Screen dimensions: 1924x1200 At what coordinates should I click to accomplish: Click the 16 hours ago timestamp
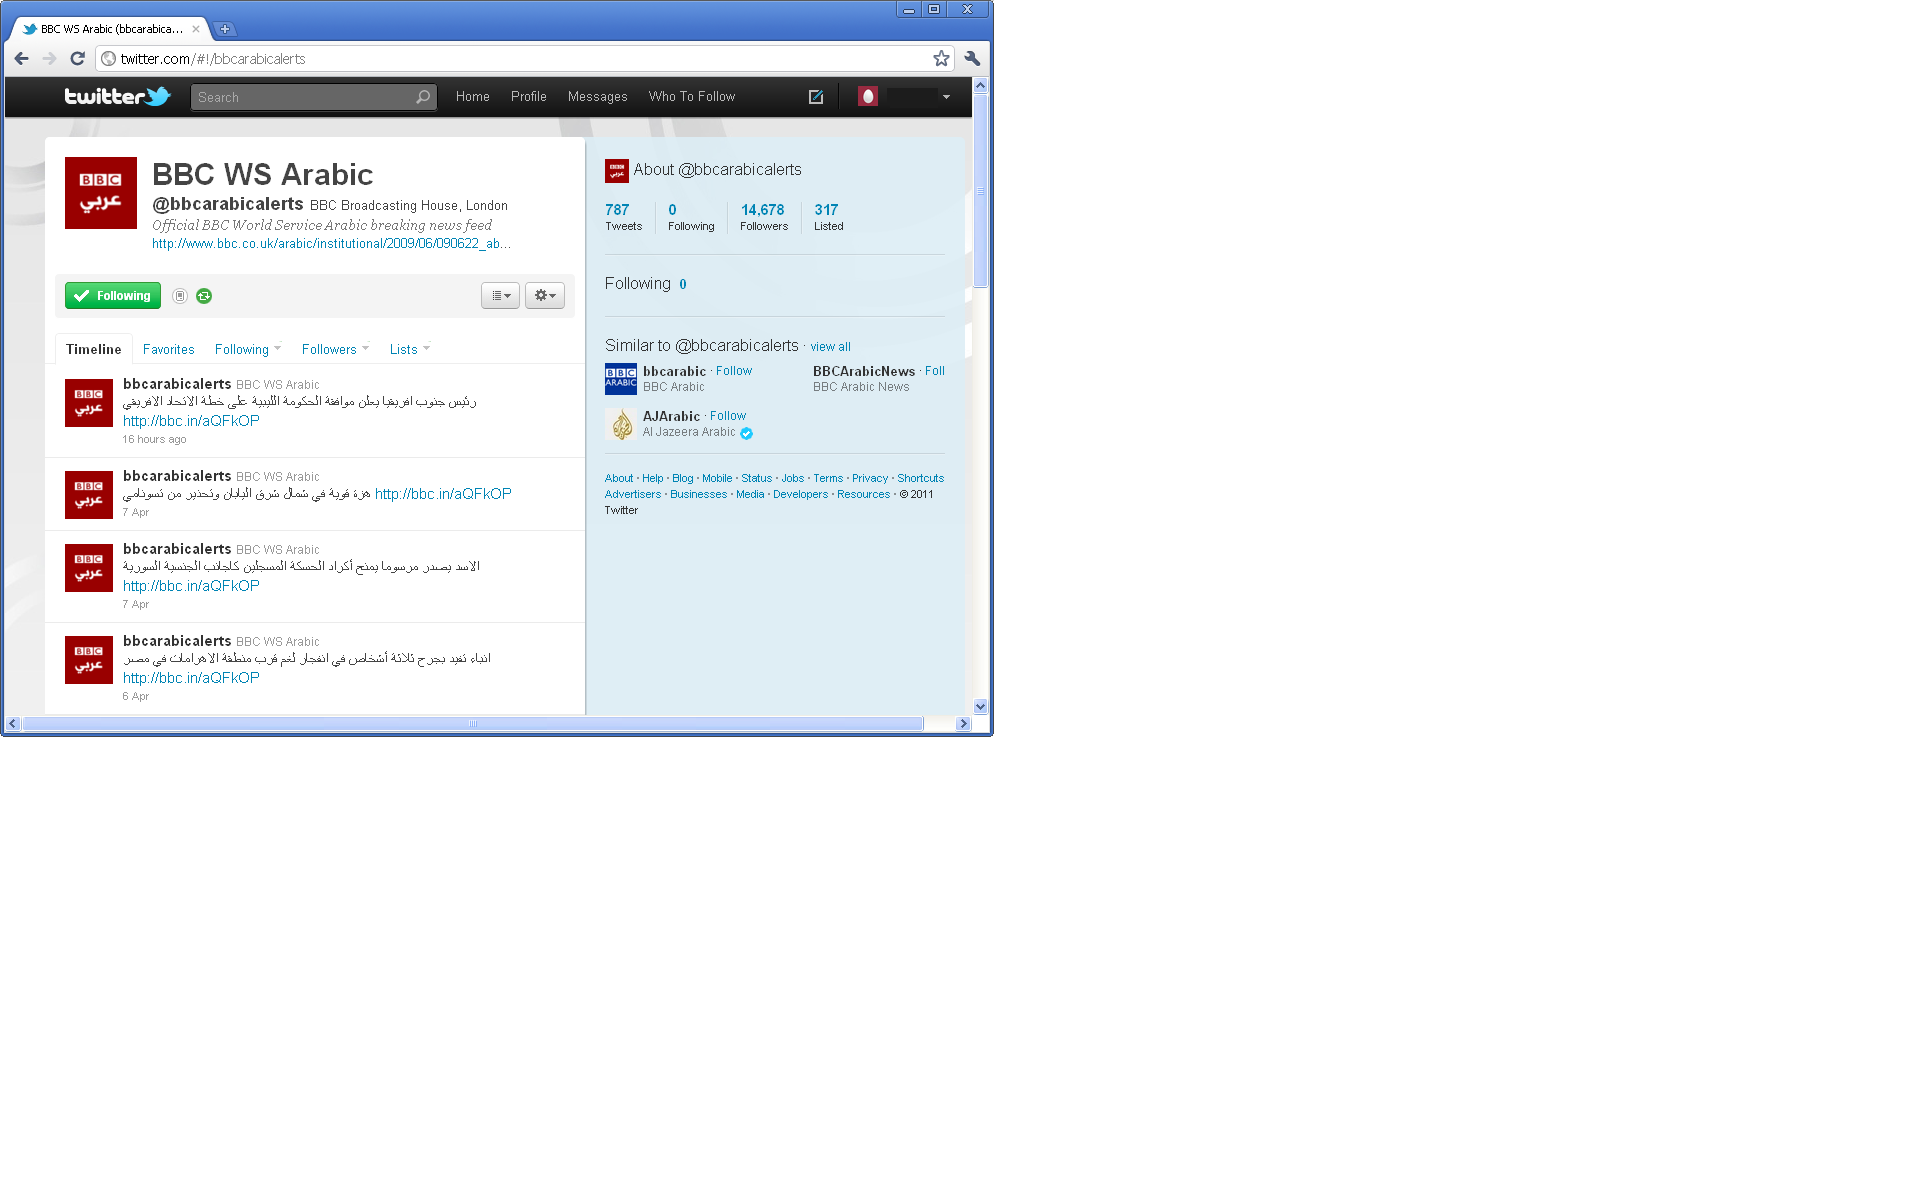[155, 440]
